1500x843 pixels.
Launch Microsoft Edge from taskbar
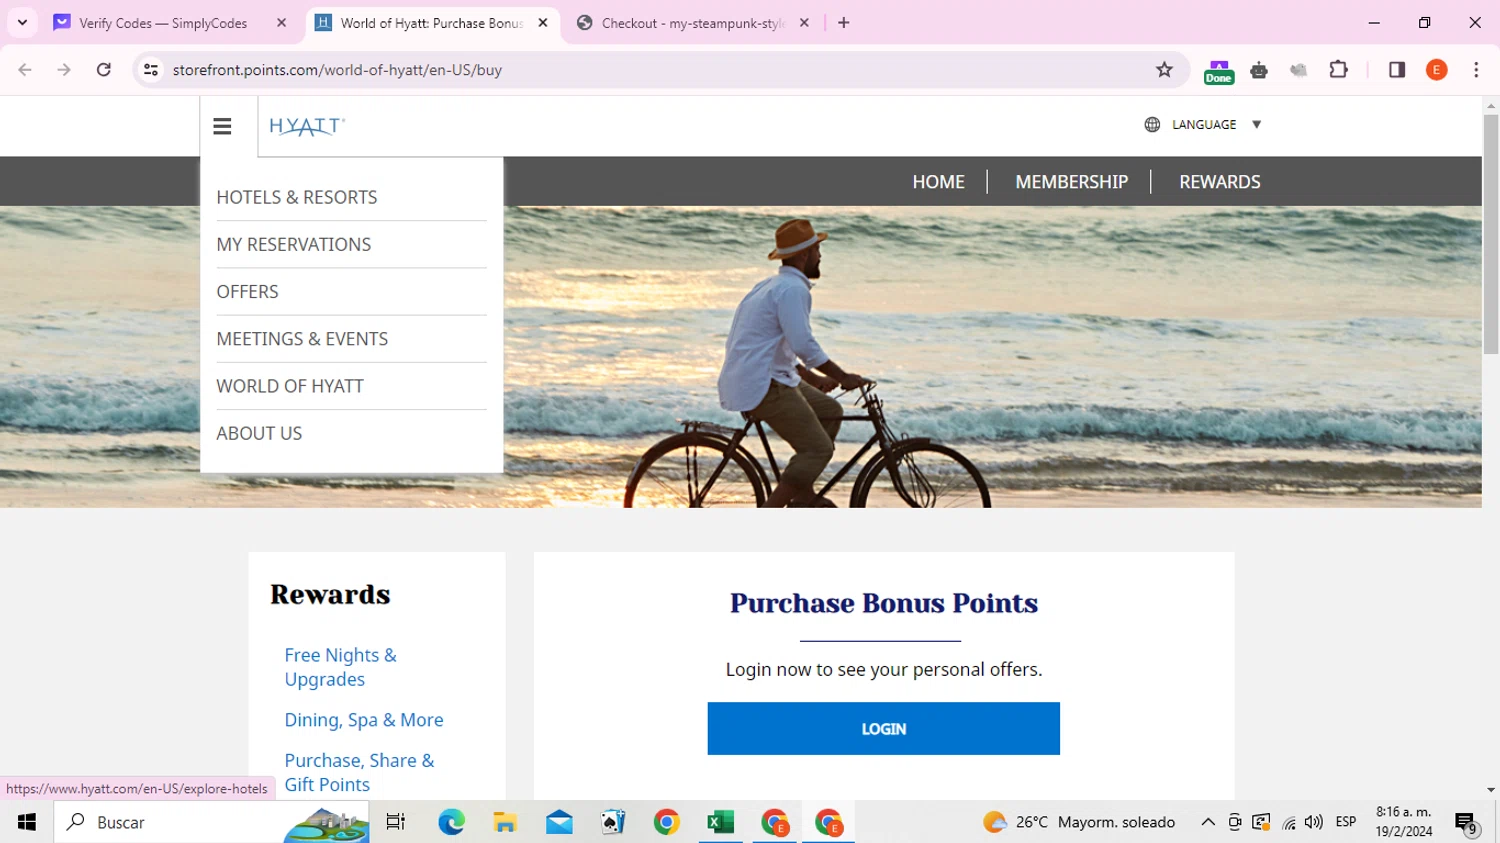coord(451,822)
